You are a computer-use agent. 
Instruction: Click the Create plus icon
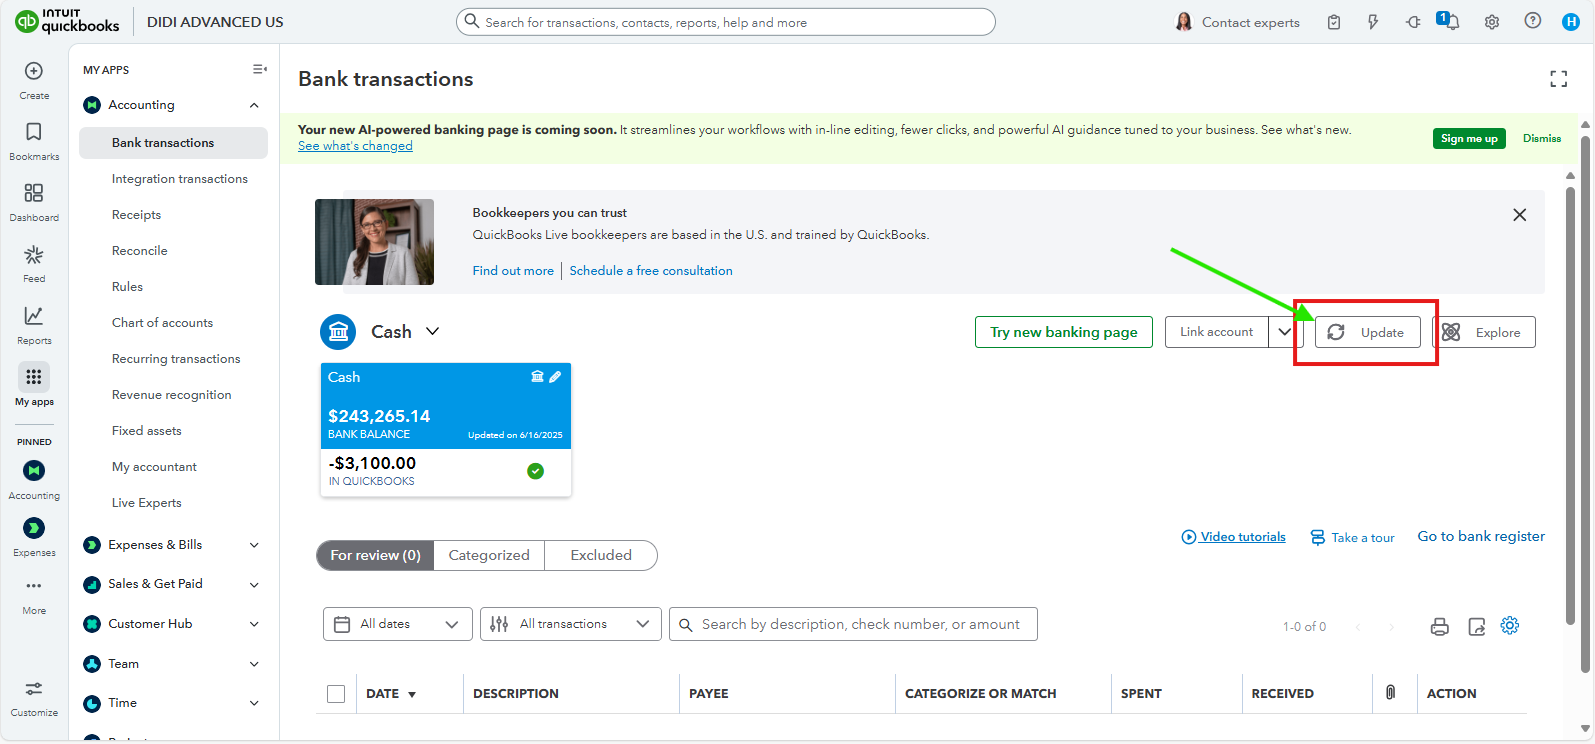point(34,71)
